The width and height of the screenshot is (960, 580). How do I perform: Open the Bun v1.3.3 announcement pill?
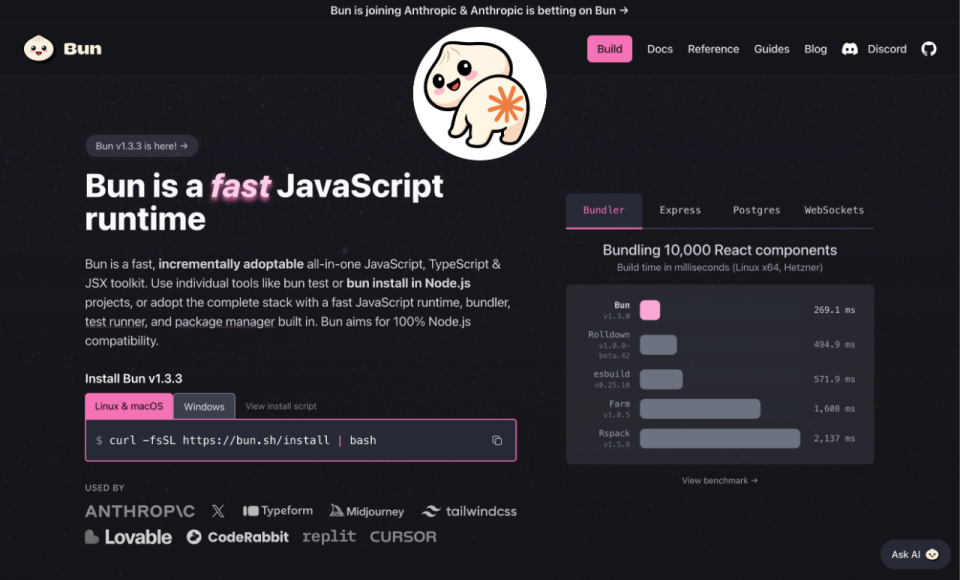142,146
